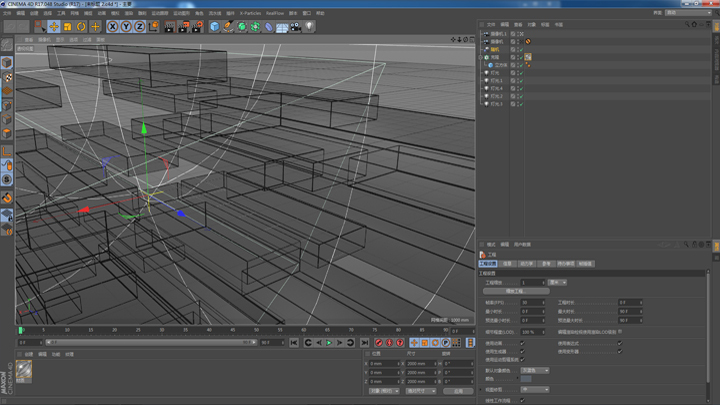This screenshot has width=720, height=405.
Task: Render to Picture Viewer icon
Action: tap(183, 27)
